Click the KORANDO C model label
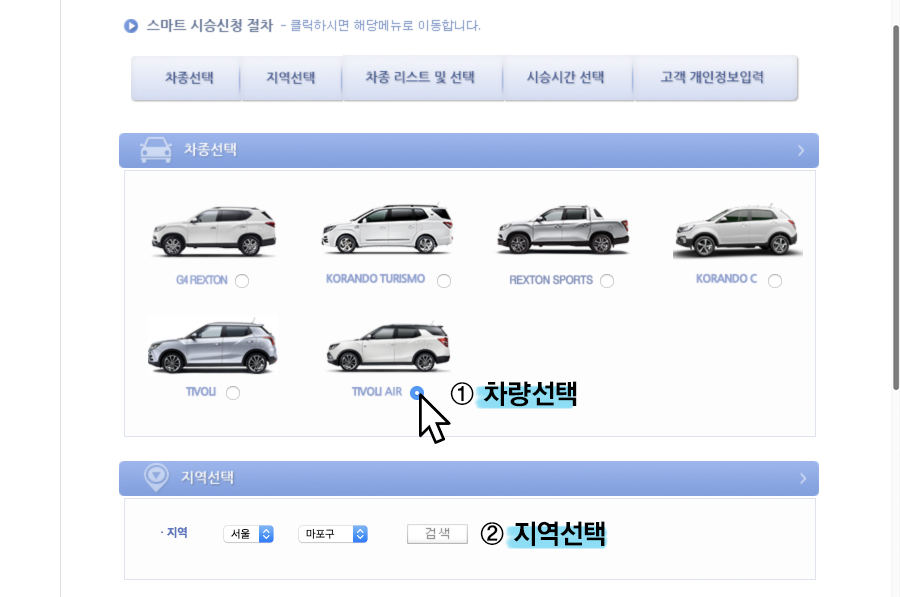The image size is (900, 597). click(x=726, y=279)
